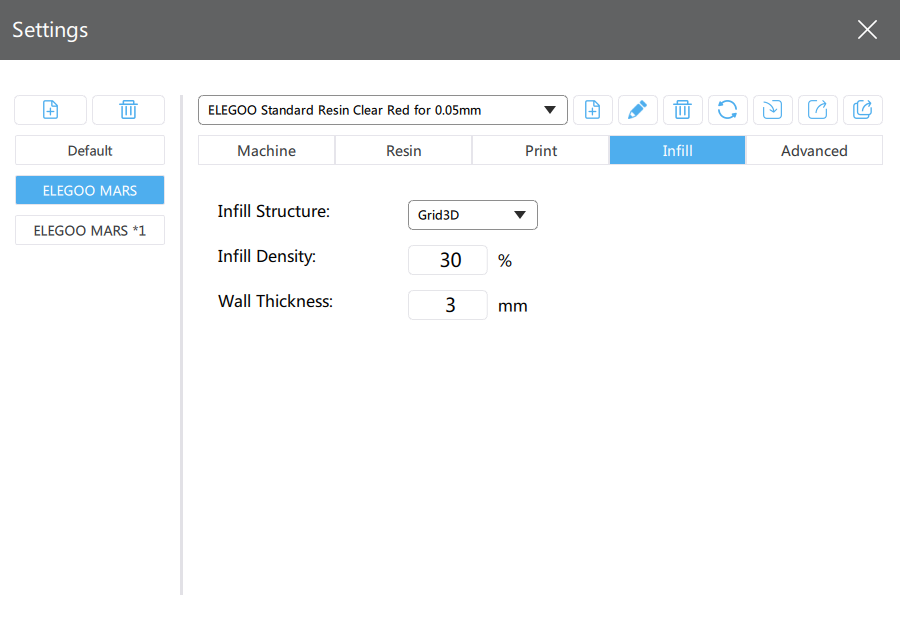Click the Infill Density label
900x630 pixels.
pyautogui.click(x=267, y=256)
